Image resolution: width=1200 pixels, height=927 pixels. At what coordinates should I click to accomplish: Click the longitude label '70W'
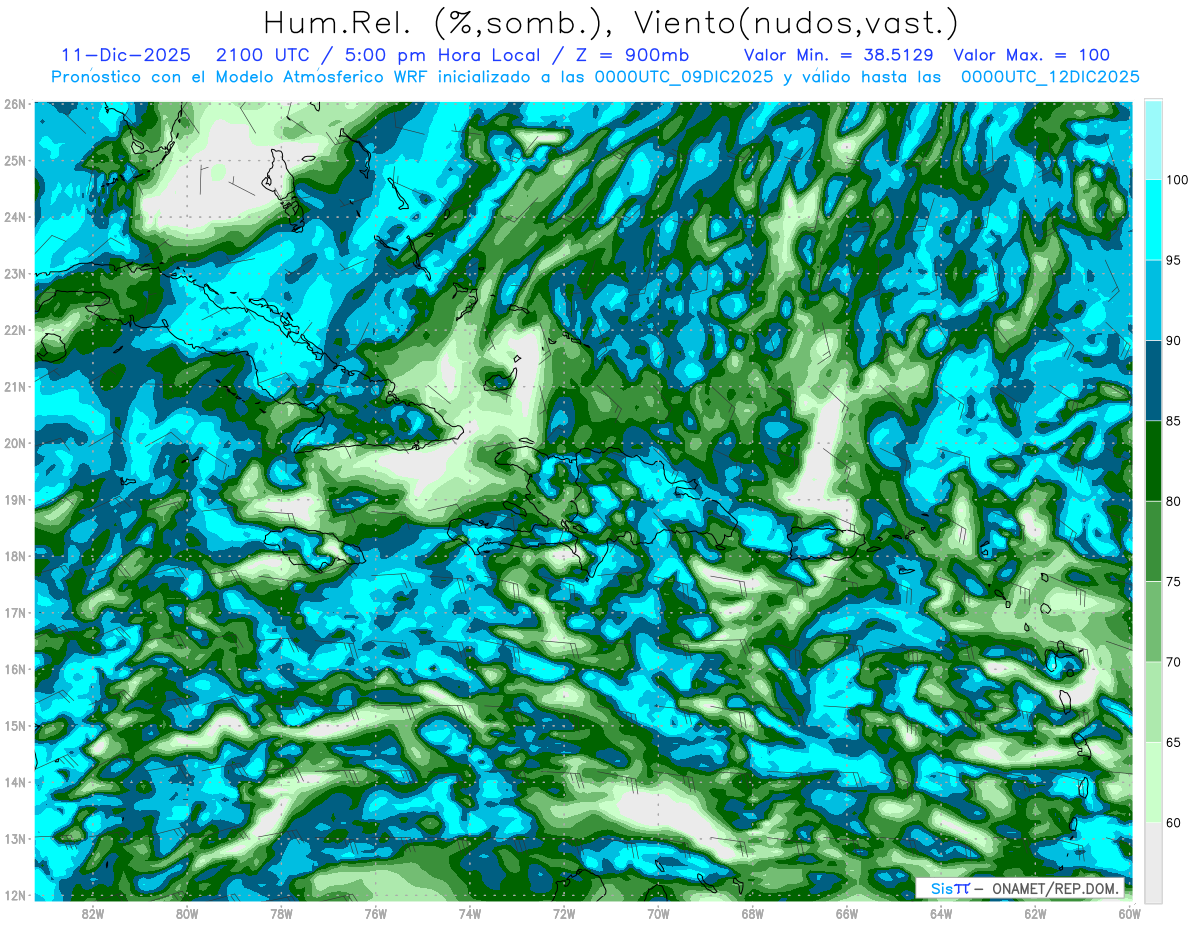658,913
